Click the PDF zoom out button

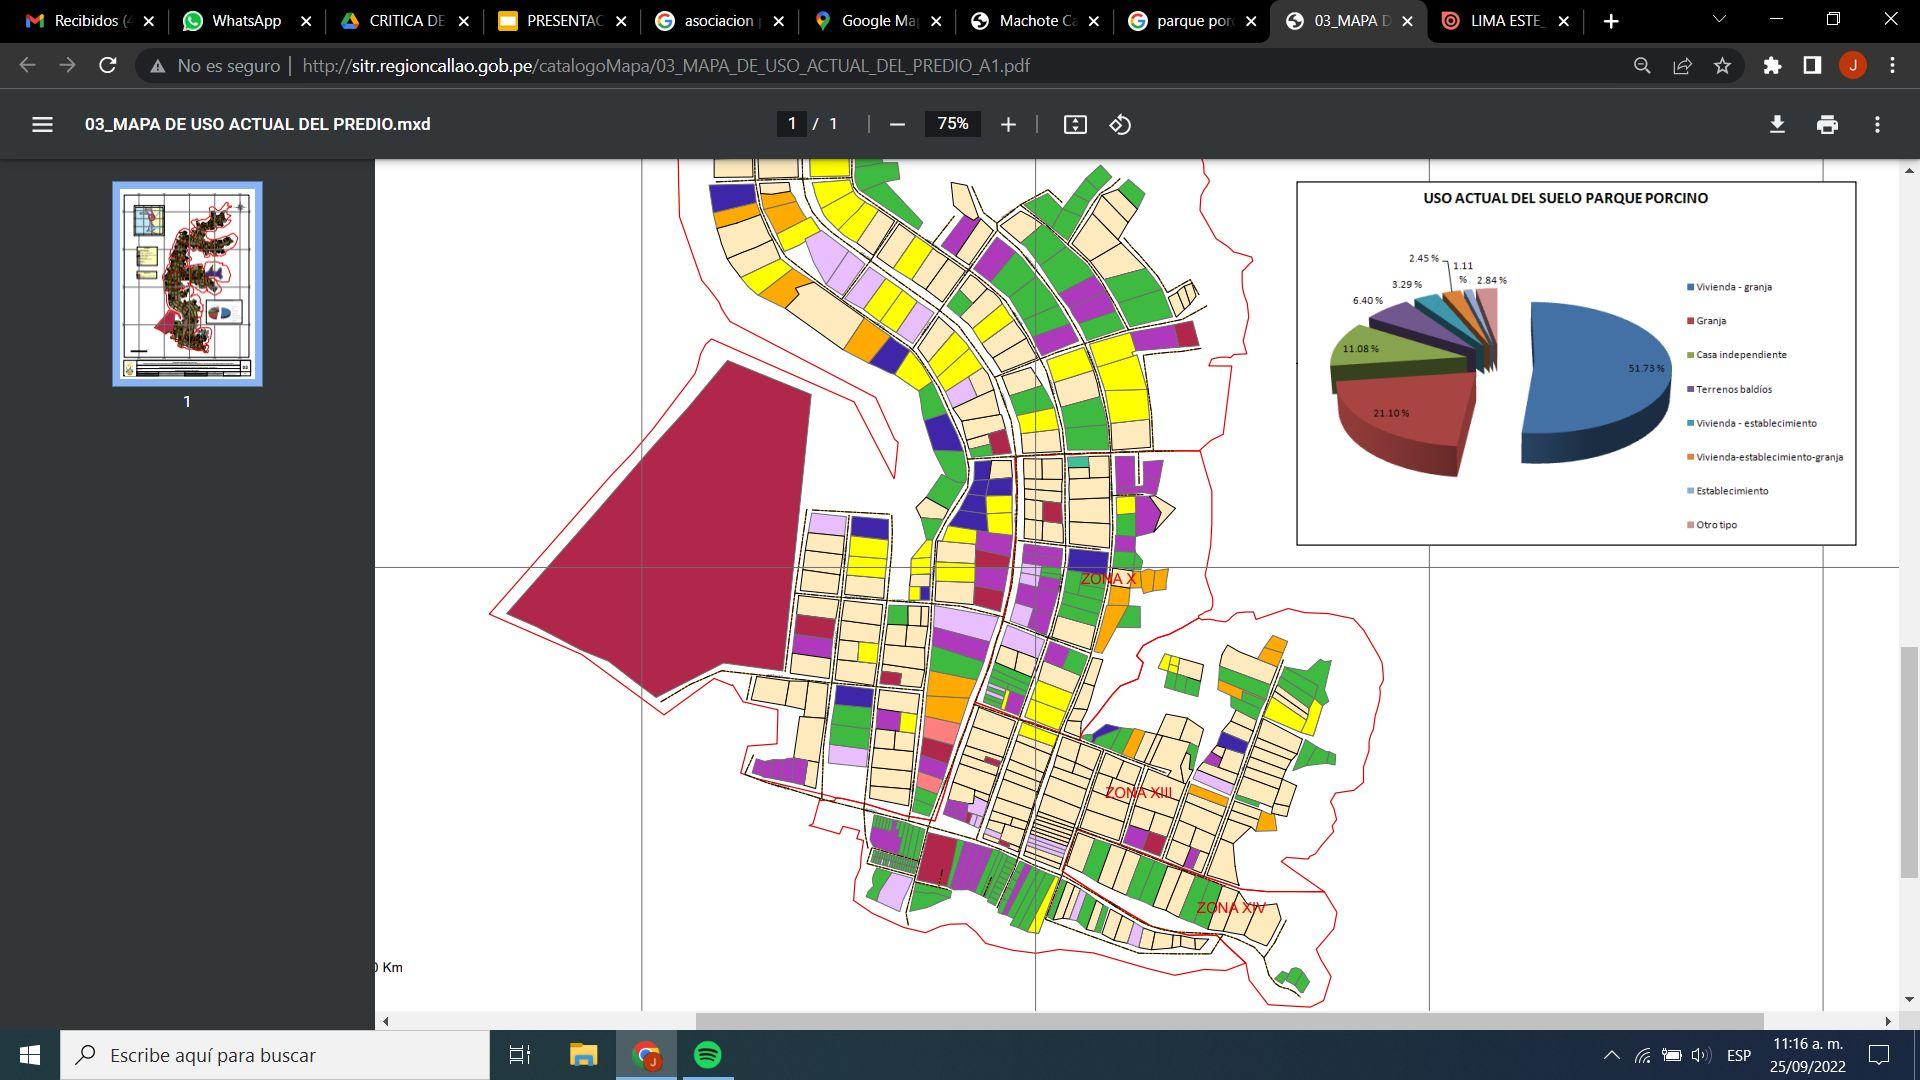897,124
